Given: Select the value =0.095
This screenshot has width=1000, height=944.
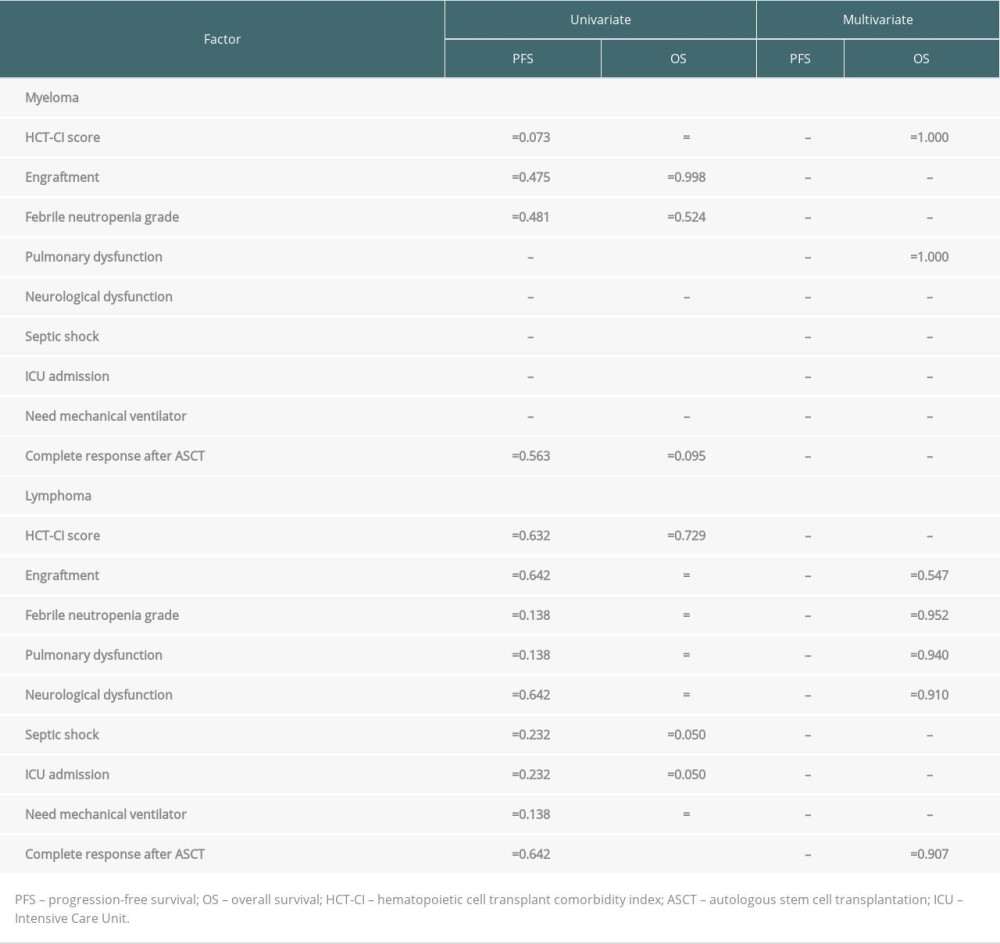Looking at the screenshot, I should (x=686, y=456).
